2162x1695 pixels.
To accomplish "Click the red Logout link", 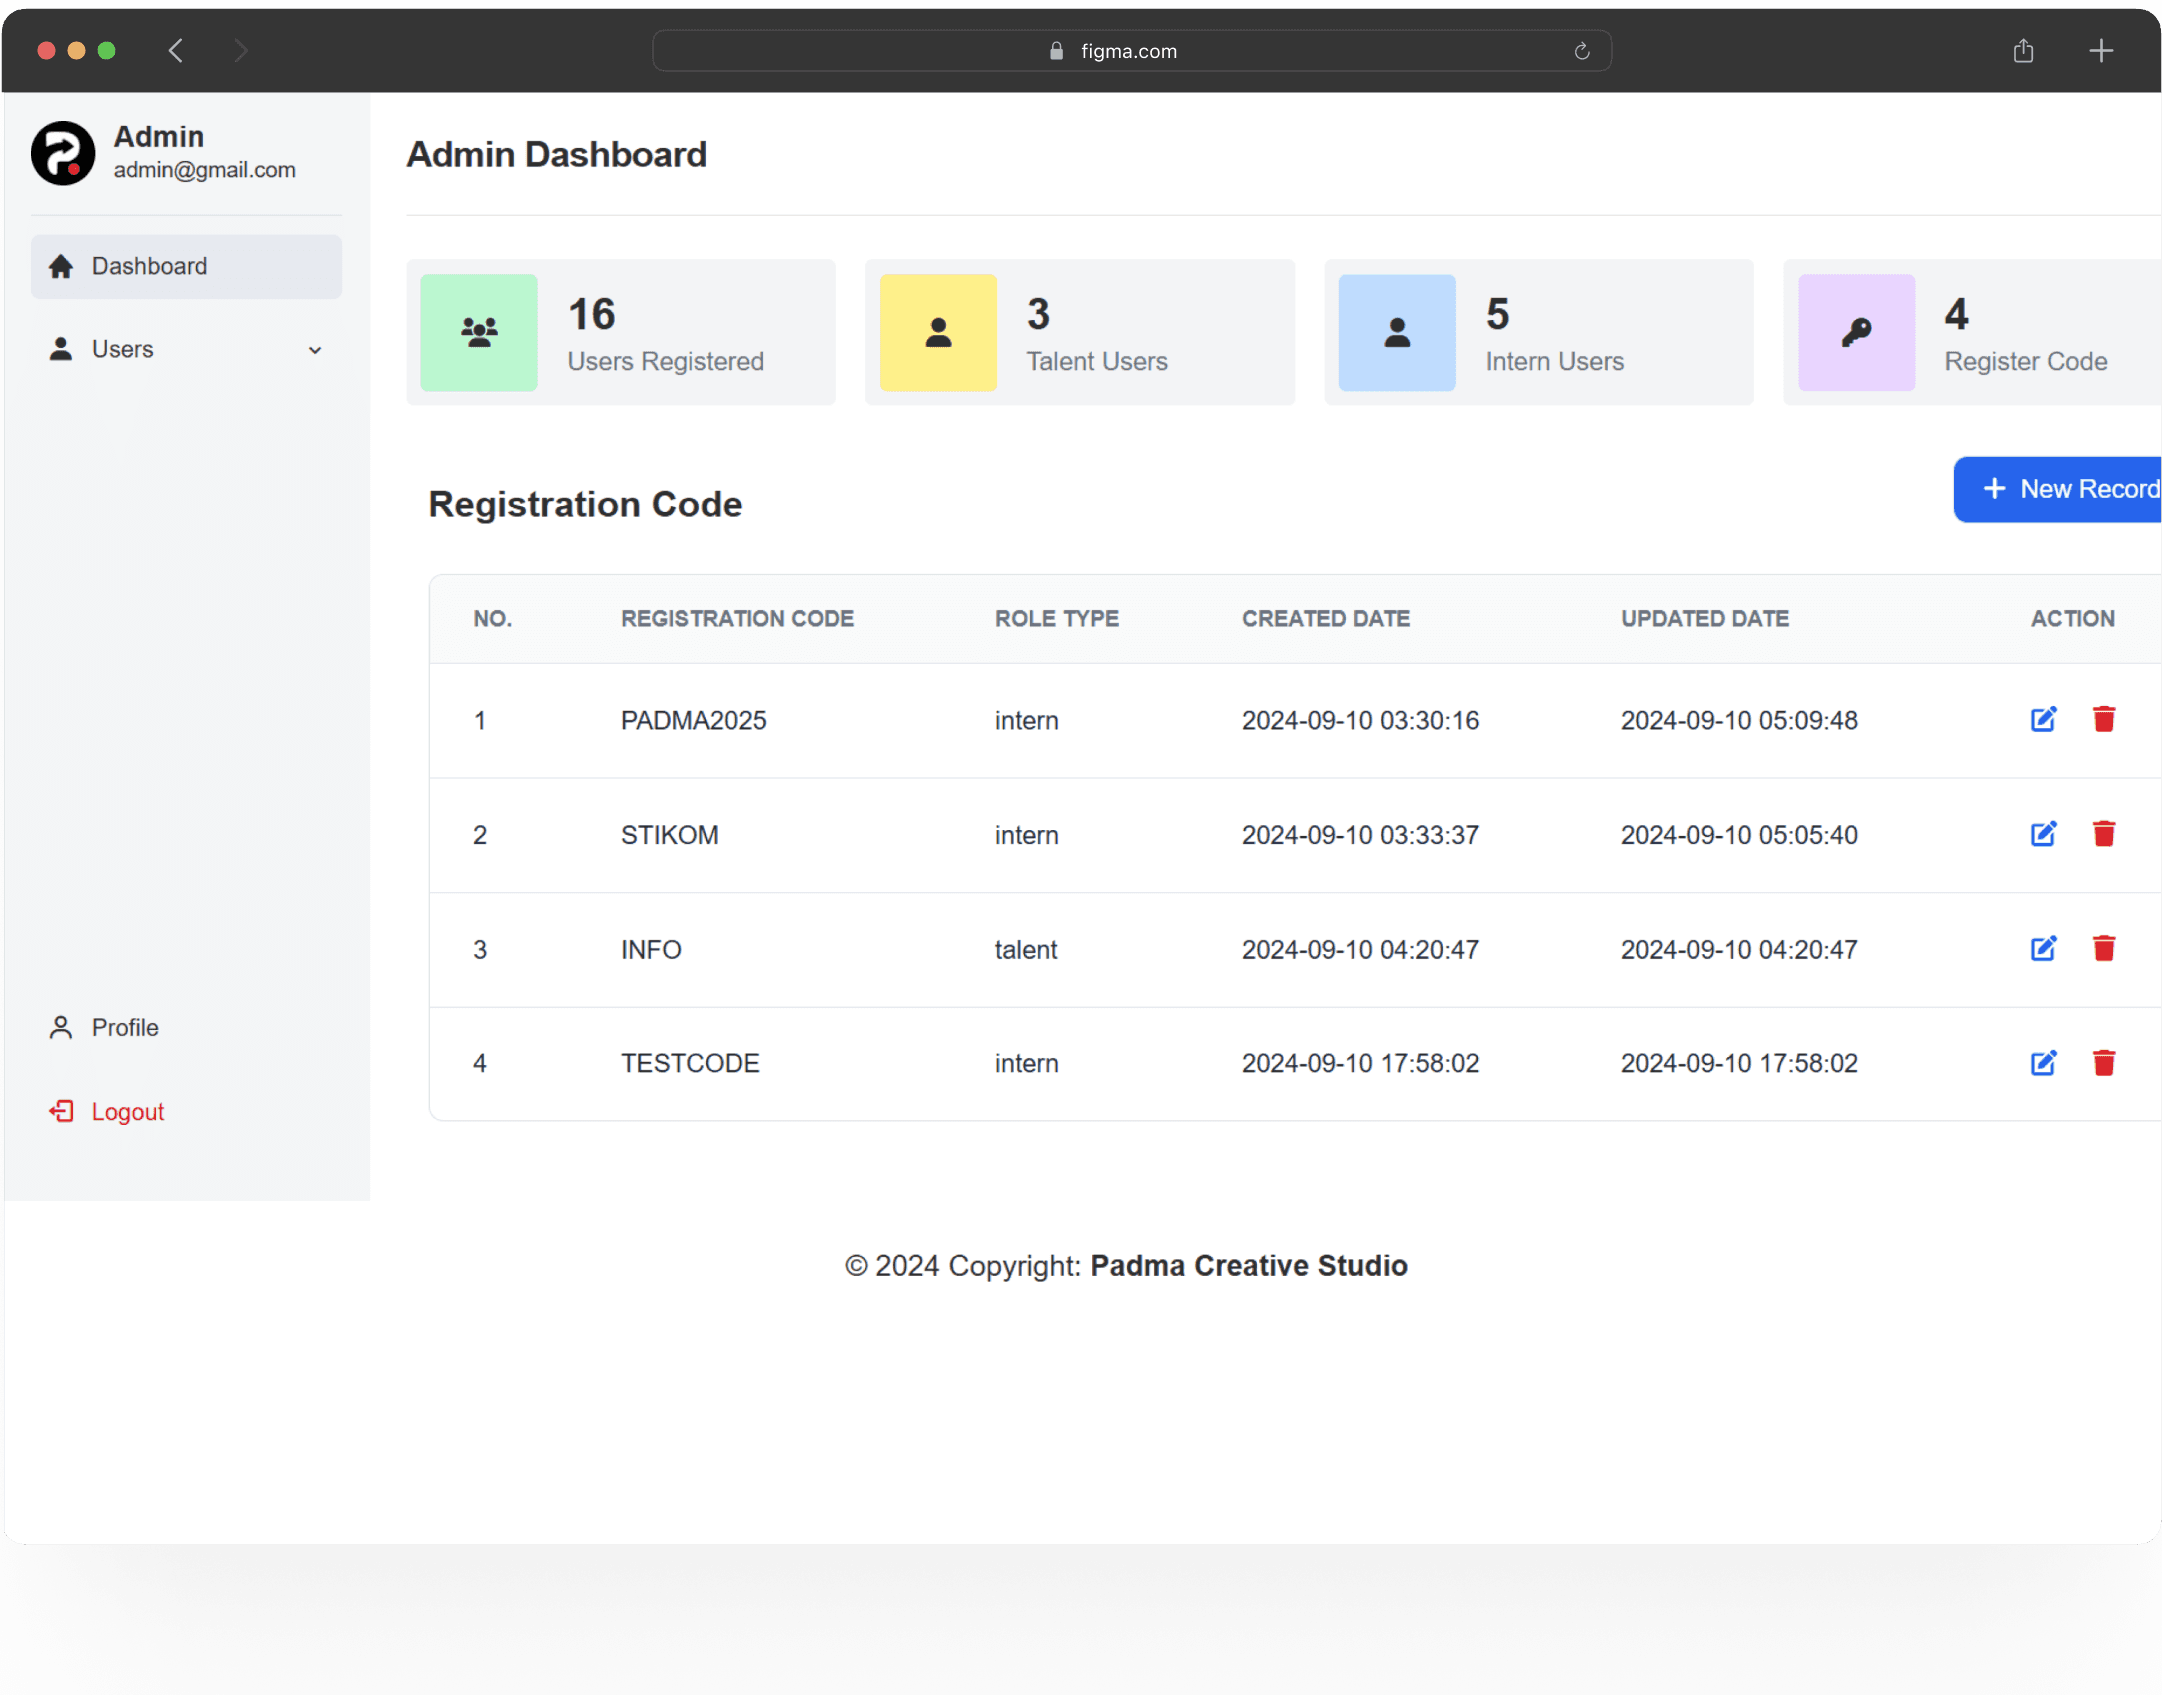I will coord(126,1111).
